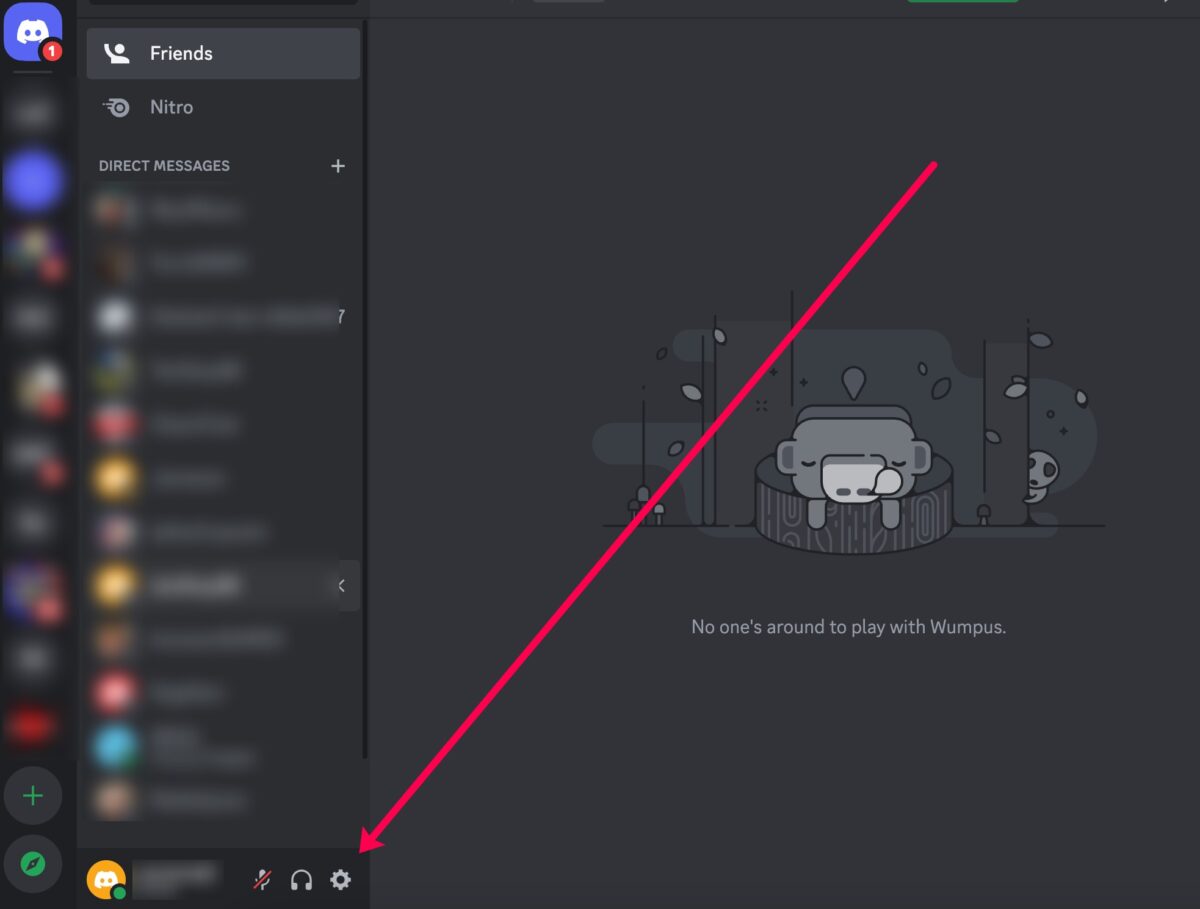The width and height of the screenshot is (1200, 909).
Task: Click your avatar in the user panel
Action: tap(106, 879)
